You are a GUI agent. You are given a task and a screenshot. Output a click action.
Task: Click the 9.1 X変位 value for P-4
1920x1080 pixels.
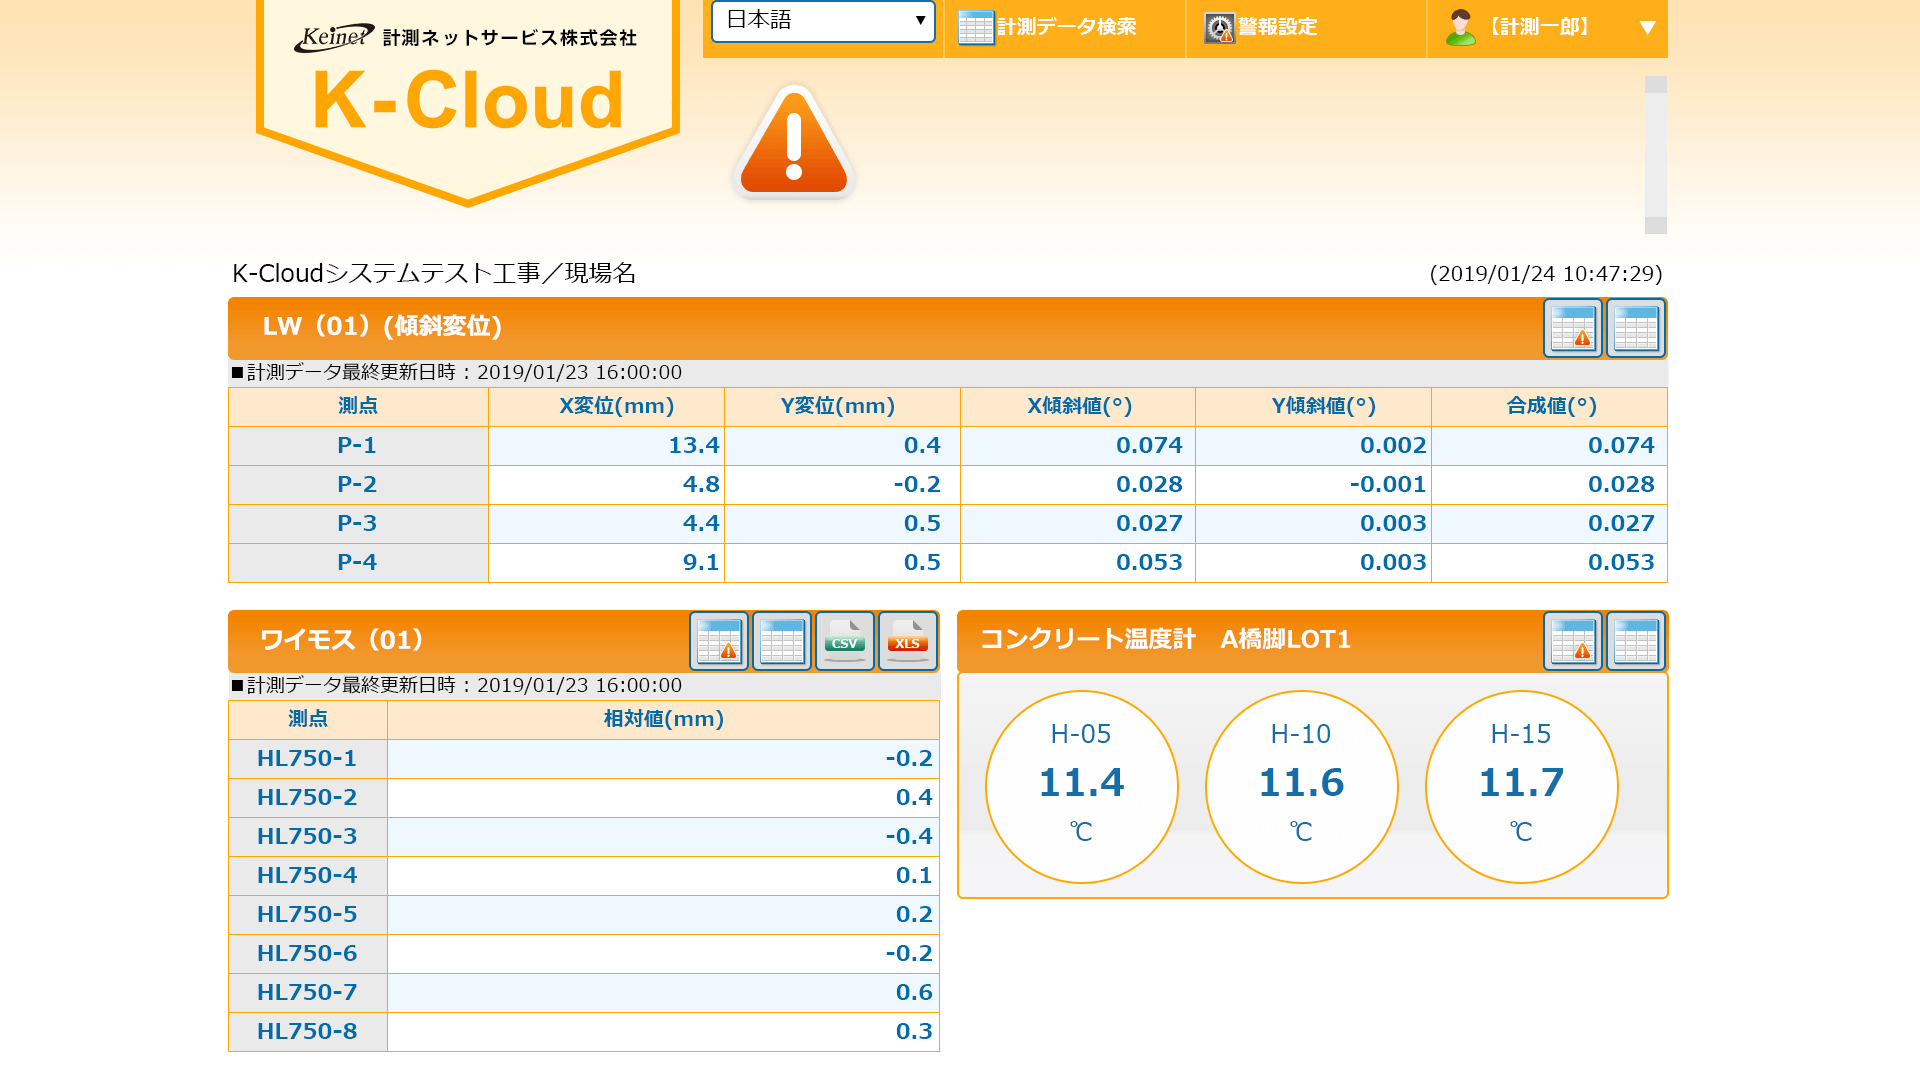tap(701, 563)
